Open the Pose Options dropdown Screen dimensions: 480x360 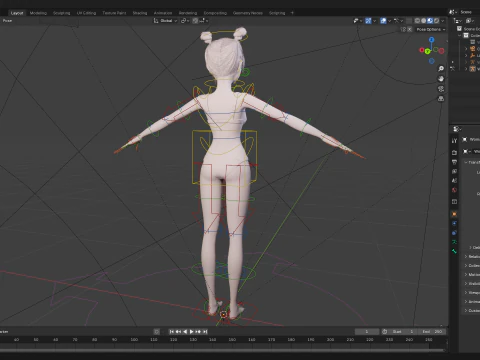[431, 29]
